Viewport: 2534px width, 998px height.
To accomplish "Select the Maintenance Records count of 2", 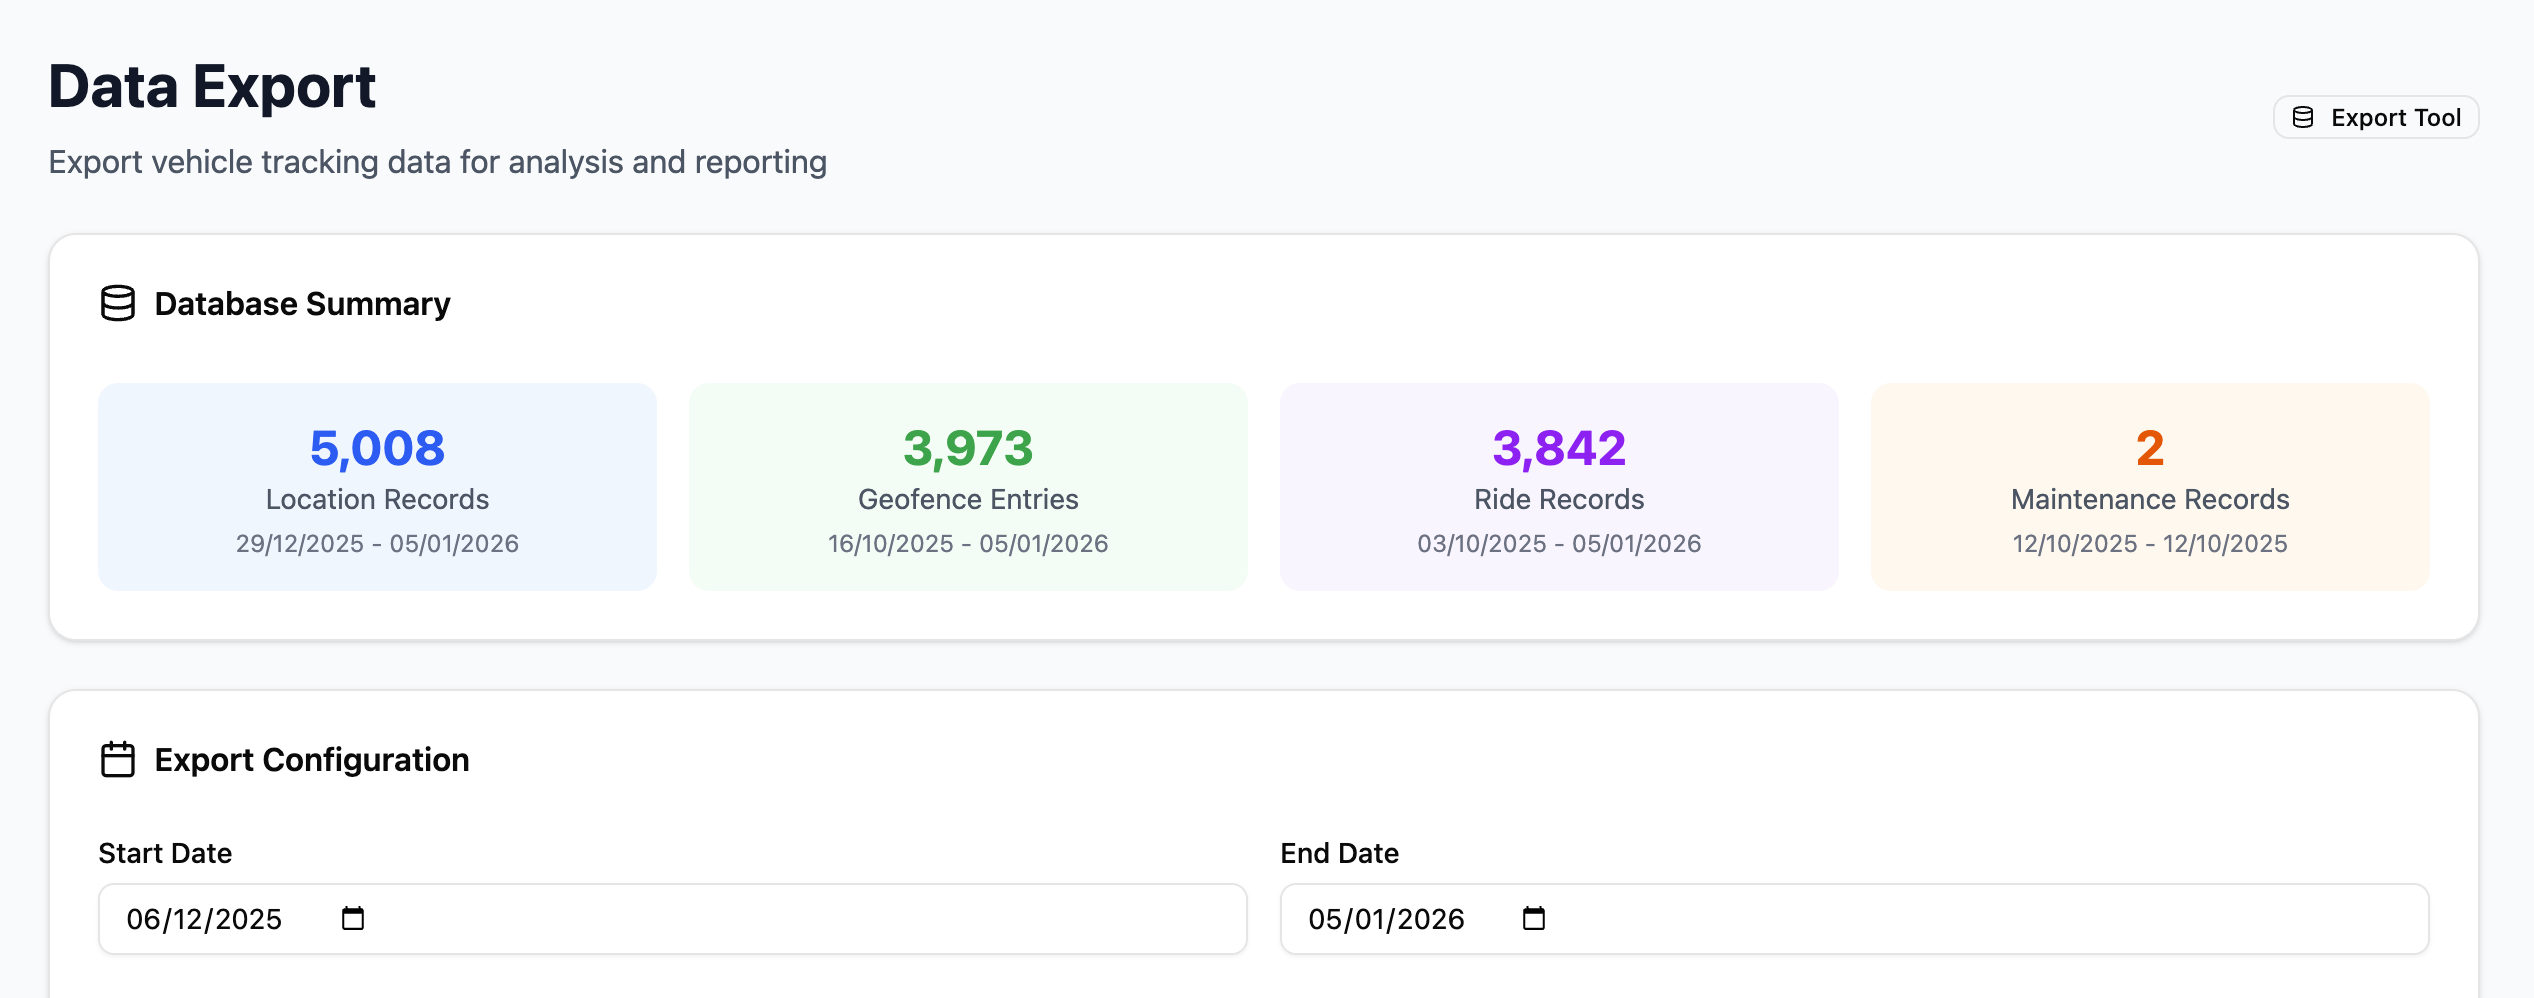I will tap(2149, 448).
